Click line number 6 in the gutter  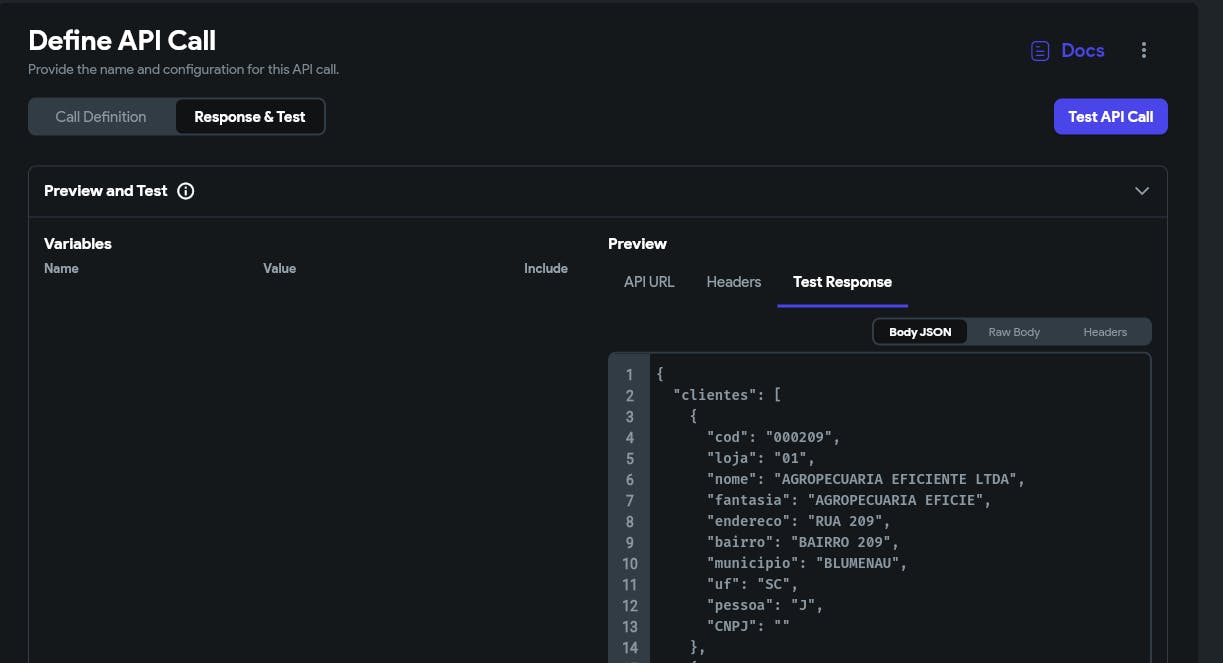point(630,480)
